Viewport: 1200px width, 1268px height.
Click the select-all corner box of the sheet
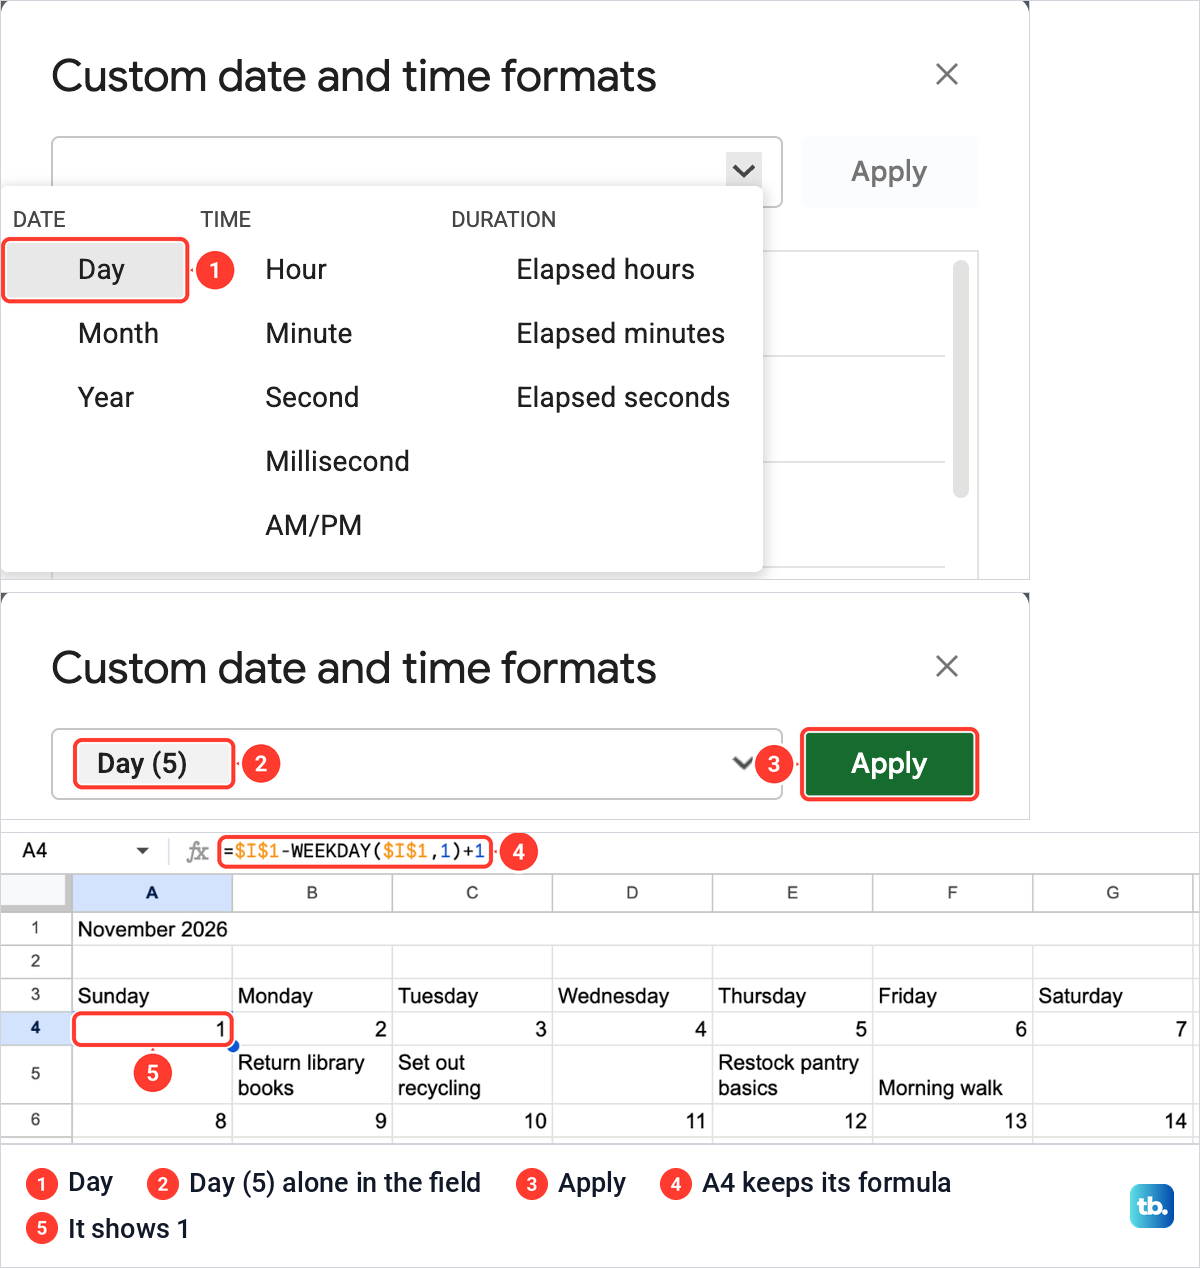(36, 892)
